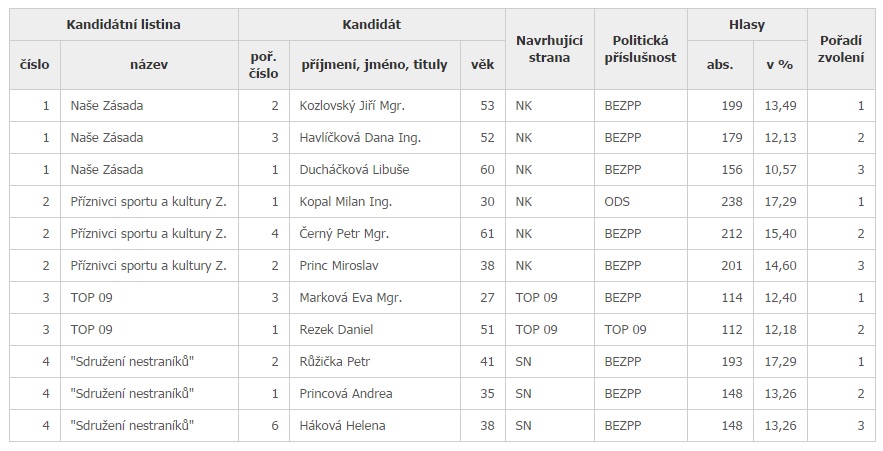Select candidate Havlíčková Dana Ing.

click(x=358, y=138)
